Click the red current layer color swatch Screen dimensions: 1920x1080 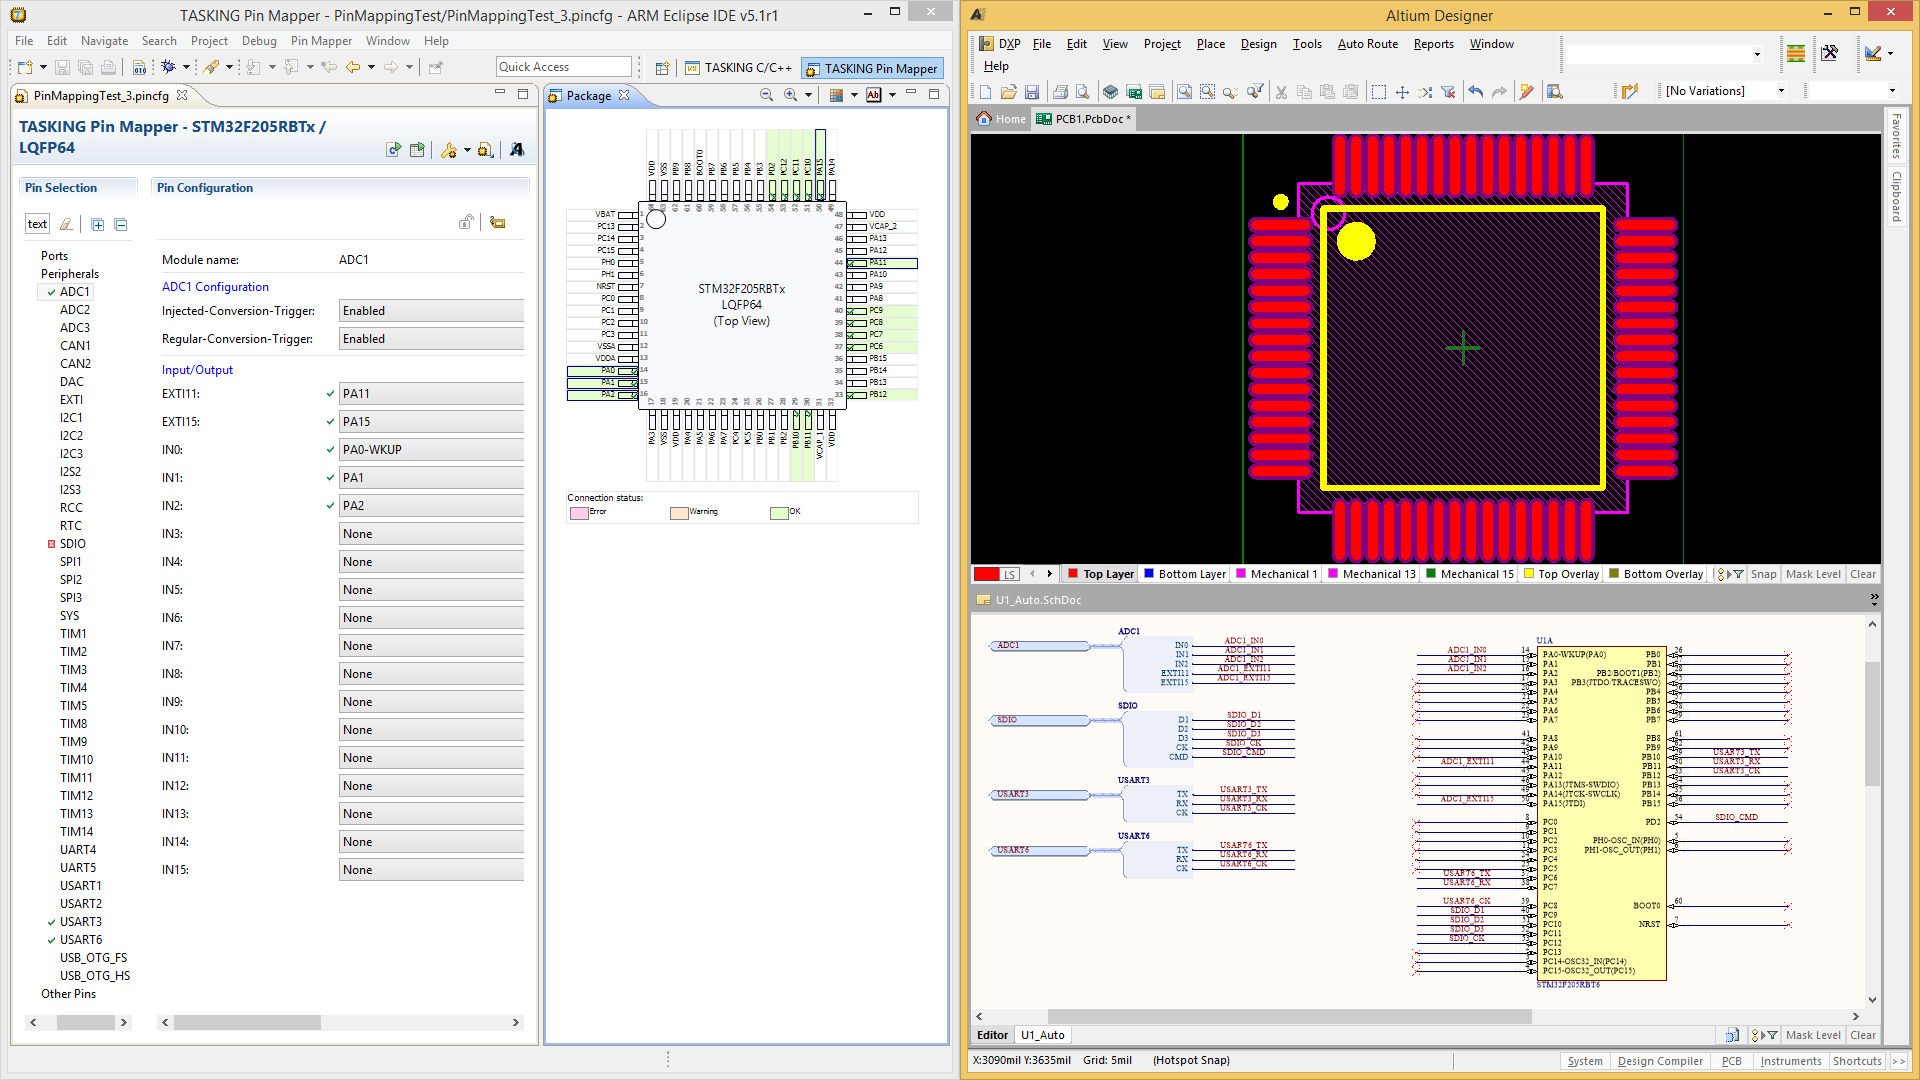point(987,574)
